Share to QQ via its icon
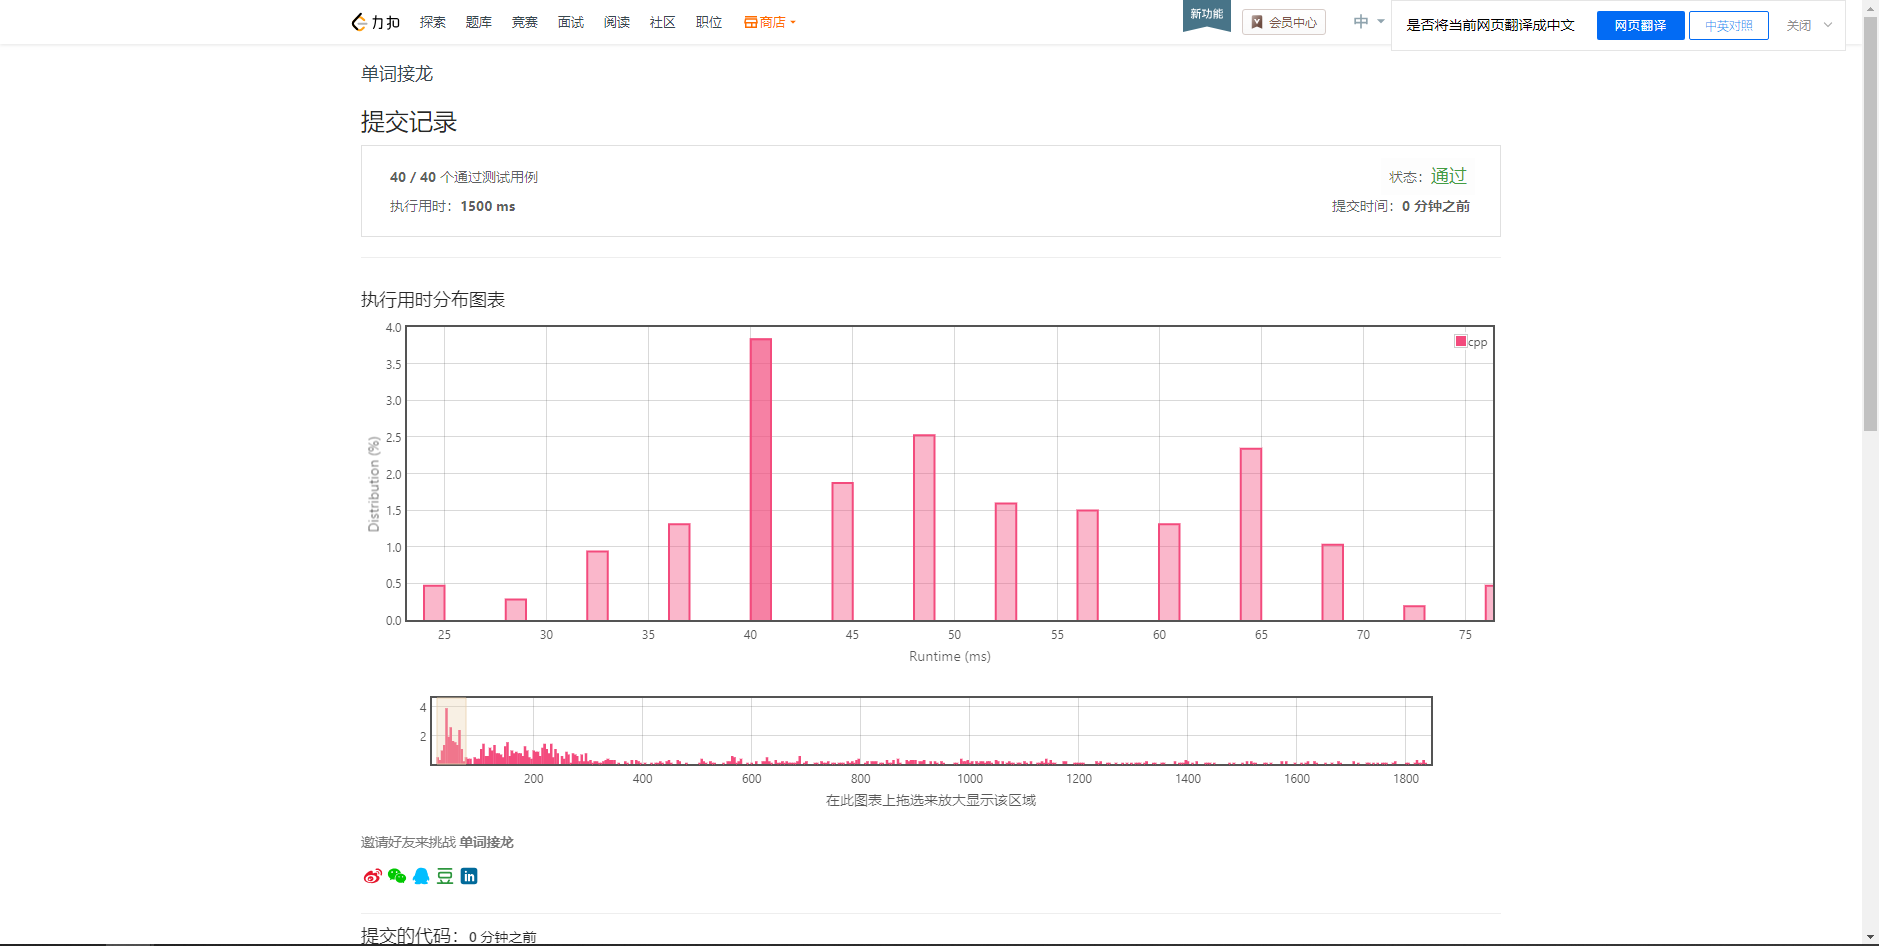 421,876
